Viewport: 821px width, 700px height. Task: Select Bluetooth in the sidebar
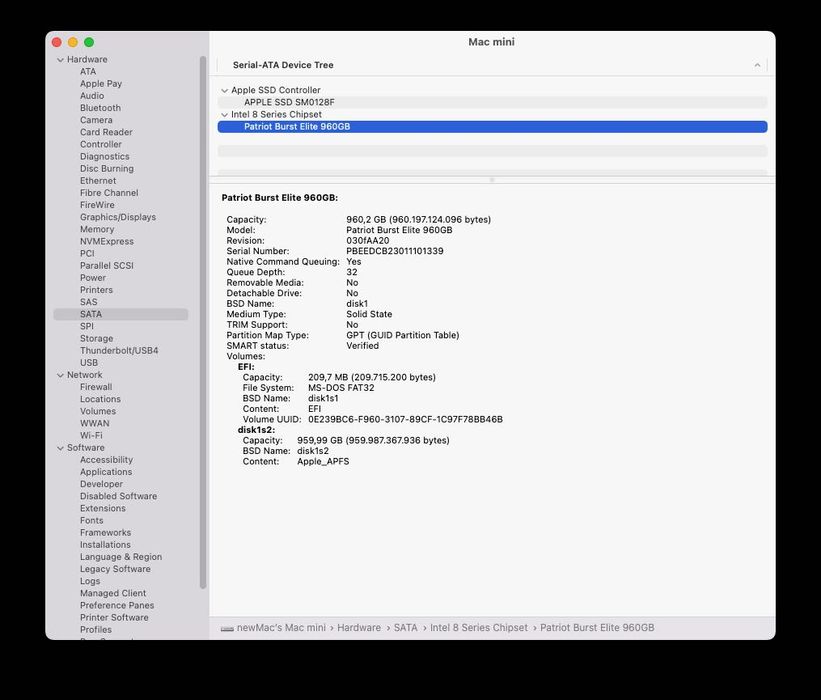(x=100, y=107)
